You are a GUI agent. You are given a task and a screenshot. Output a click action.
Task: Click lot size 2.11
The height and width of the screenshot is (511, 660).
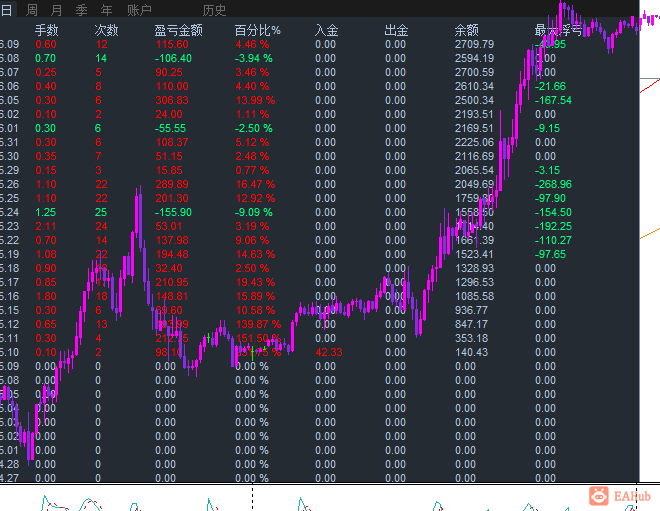[x=46, y=226]
